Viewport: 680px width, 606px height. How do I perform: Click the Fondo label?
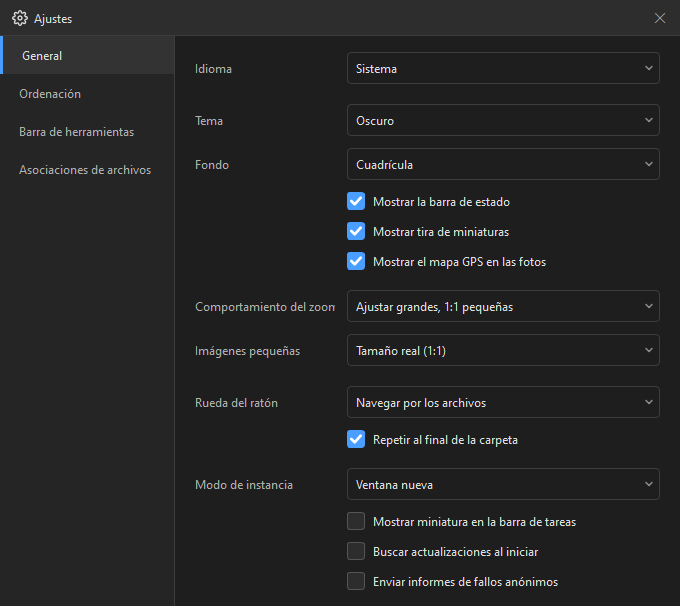[x=212, y=165]
